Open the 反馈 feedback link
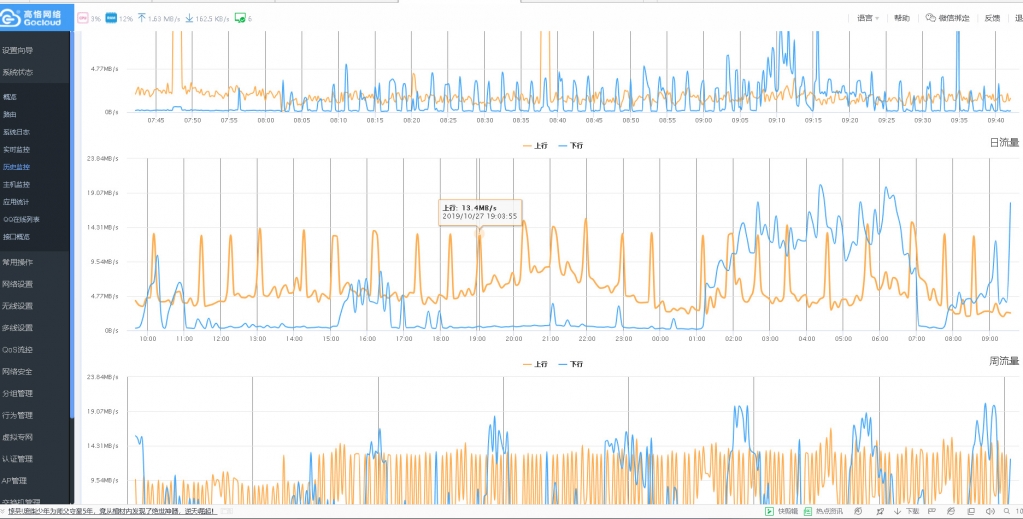Image resolution: width=1023 pixels, height=519 pixels. coord(992,18)
